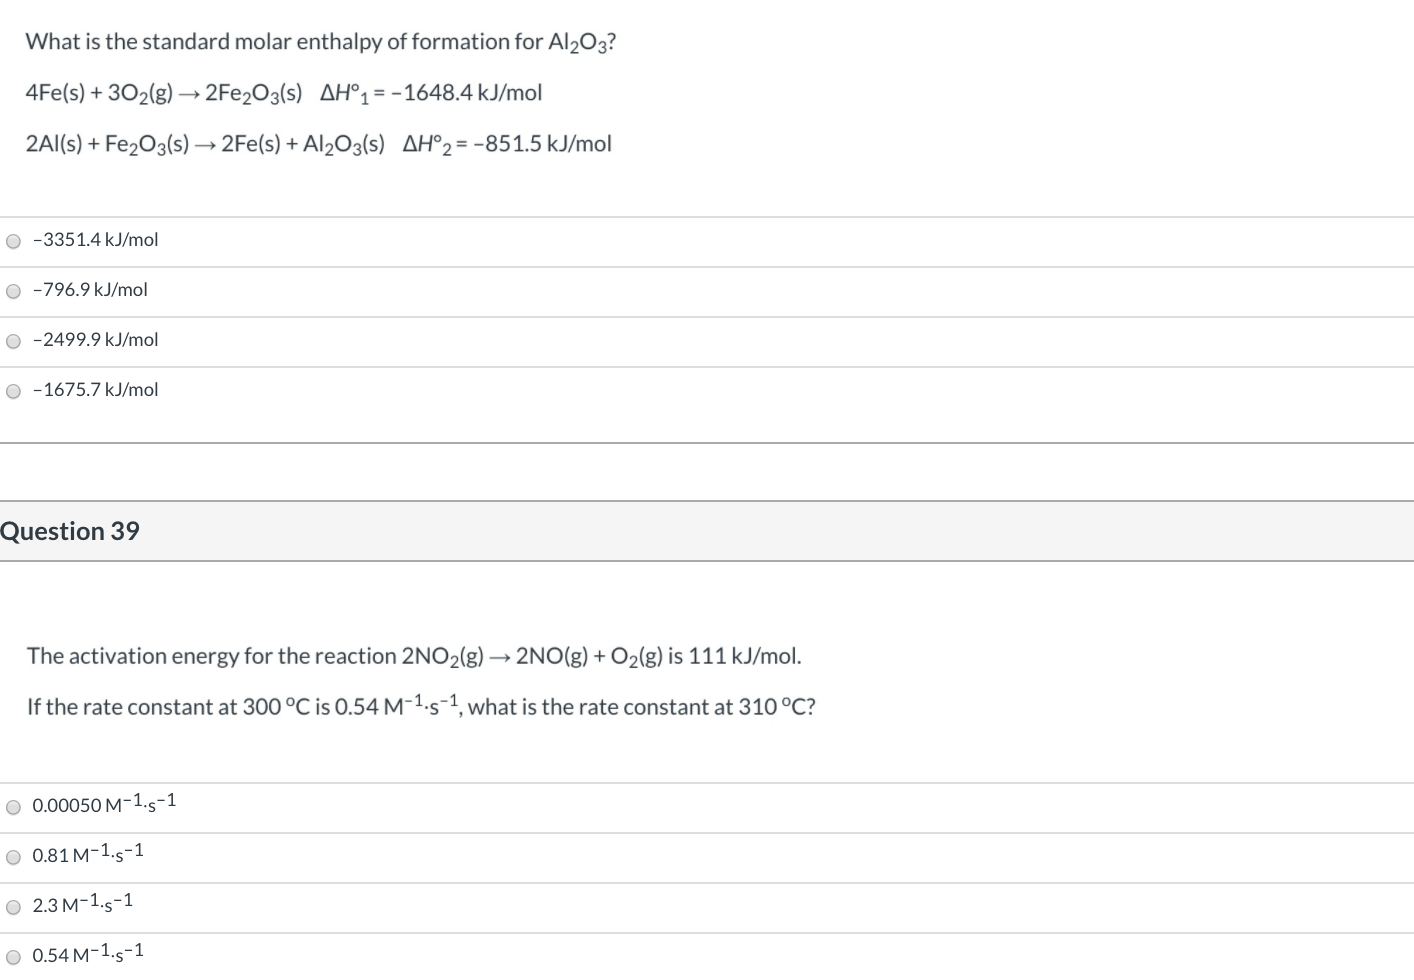Click the Al2O3 enthalpy question text
This screenshot has width=1414, height=980.
click(321, 41)
